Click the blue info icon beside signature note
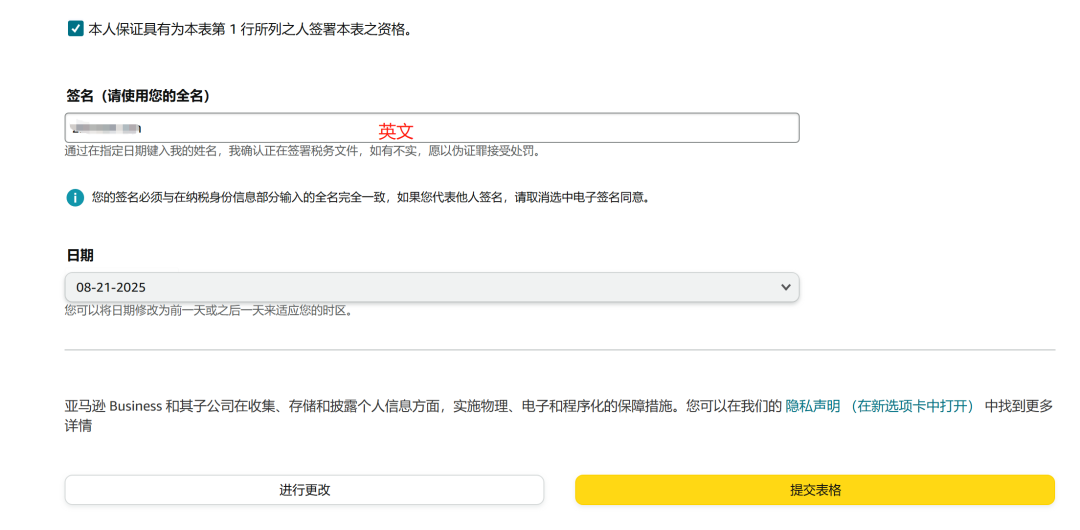 [x=75, y=198]
